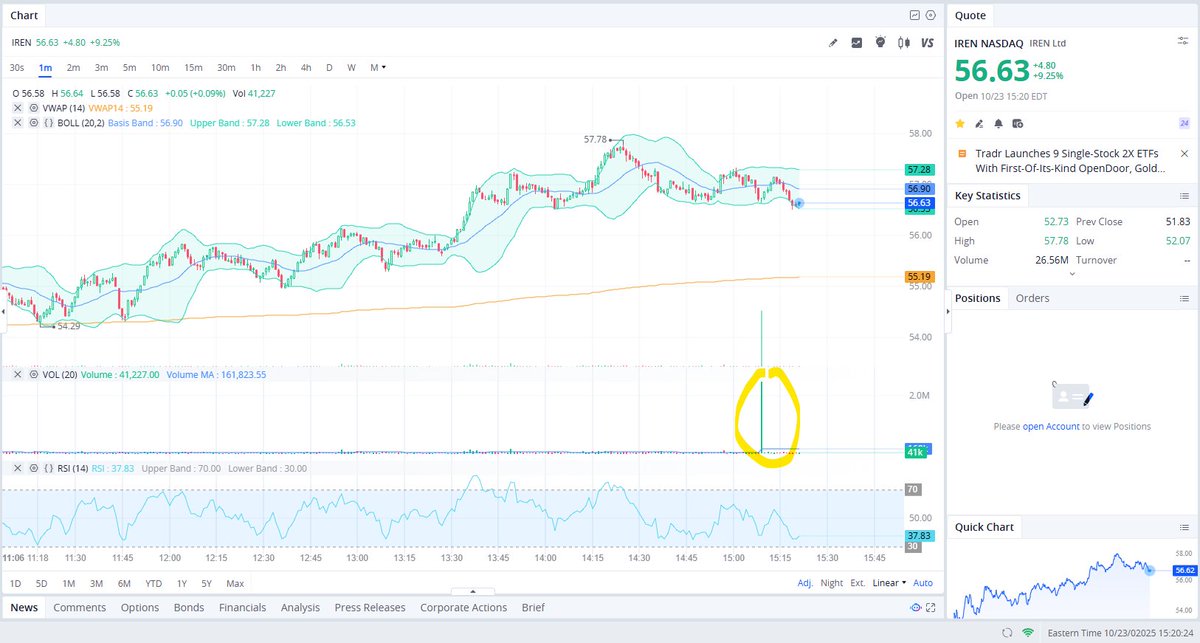Open quote panel settings sliders icon
The width and height of the screenshot is (1200, 643).
1183,41
